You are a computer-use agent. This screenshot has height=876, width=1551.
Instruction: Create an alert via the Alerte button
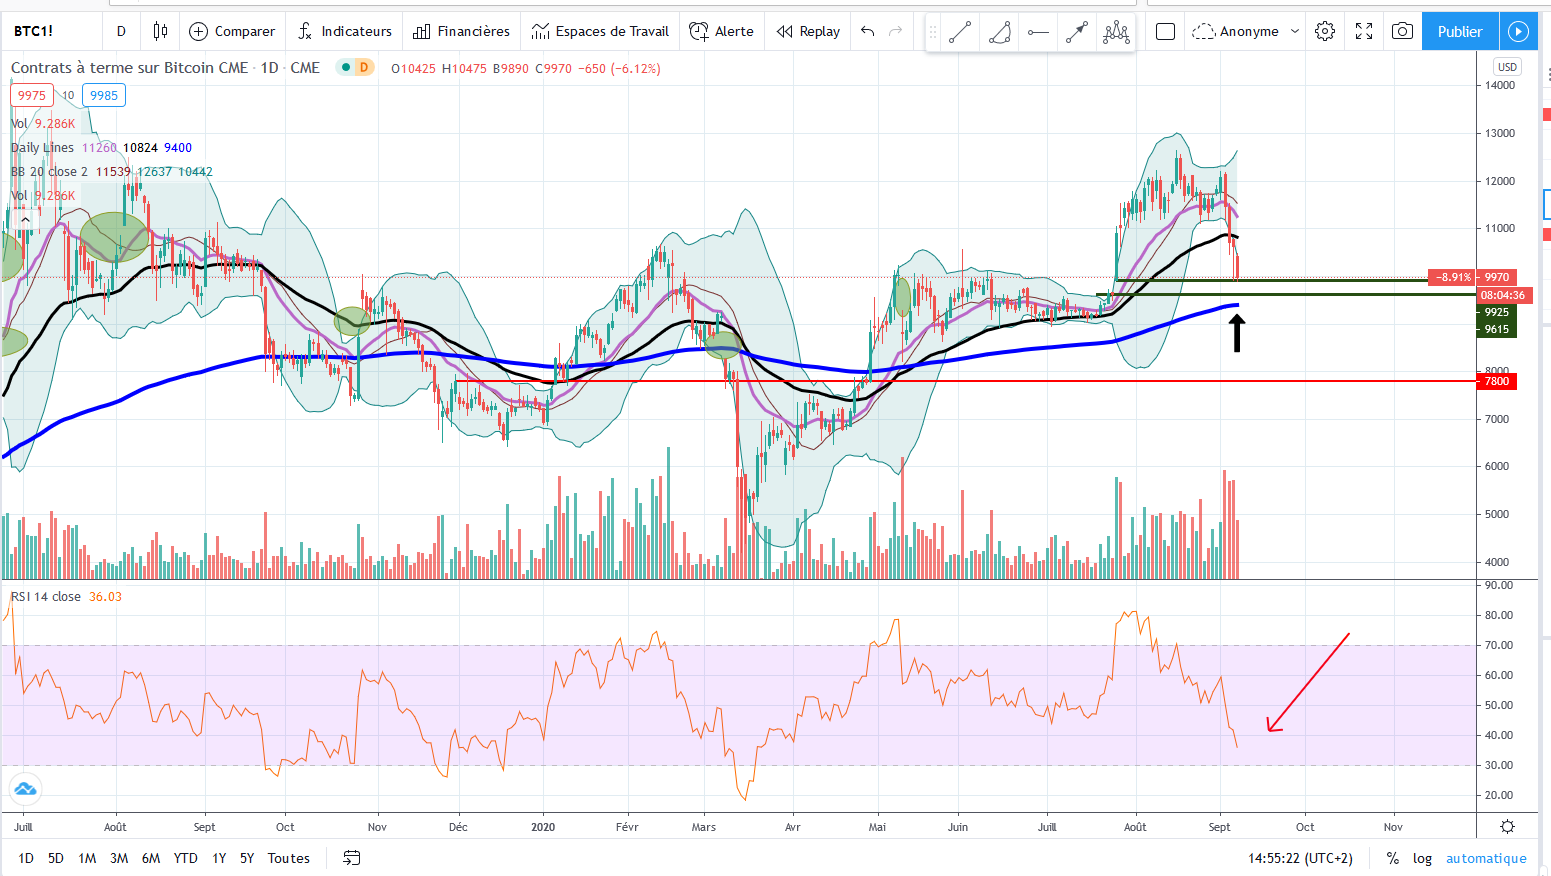(721, 31)
